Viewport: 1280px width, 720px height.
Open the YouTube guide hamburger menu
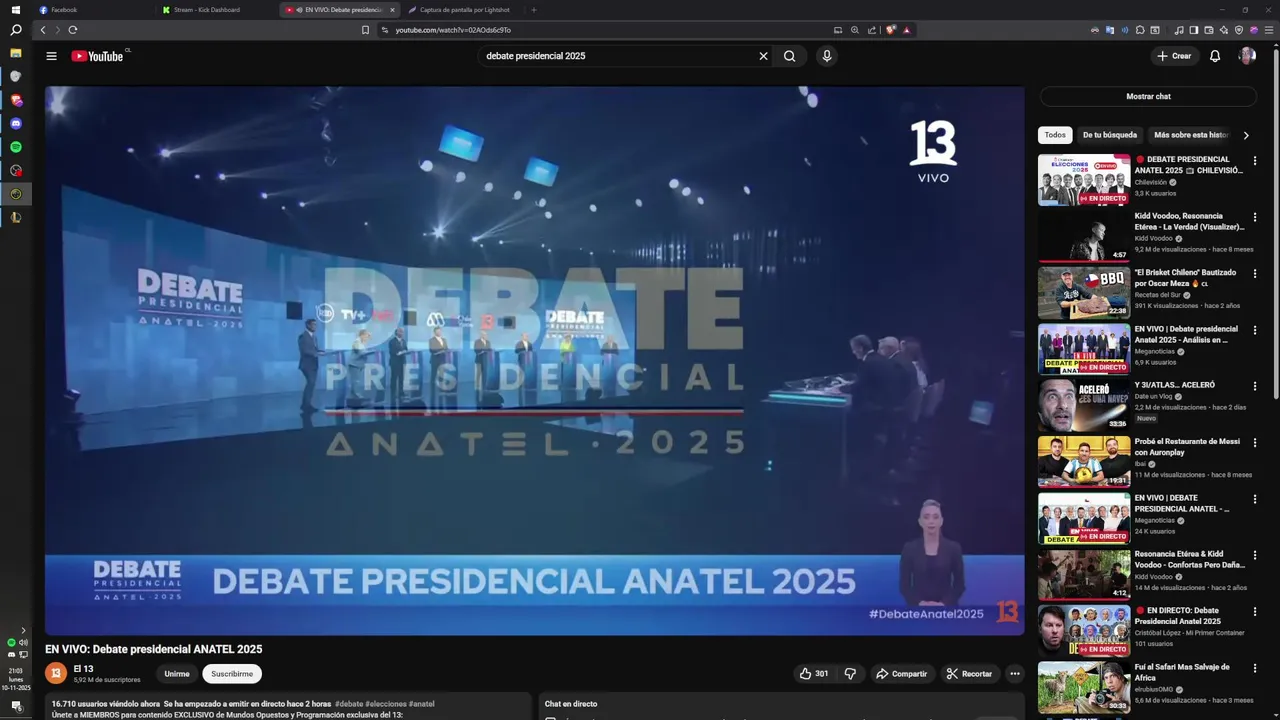(x=51, y=56)
